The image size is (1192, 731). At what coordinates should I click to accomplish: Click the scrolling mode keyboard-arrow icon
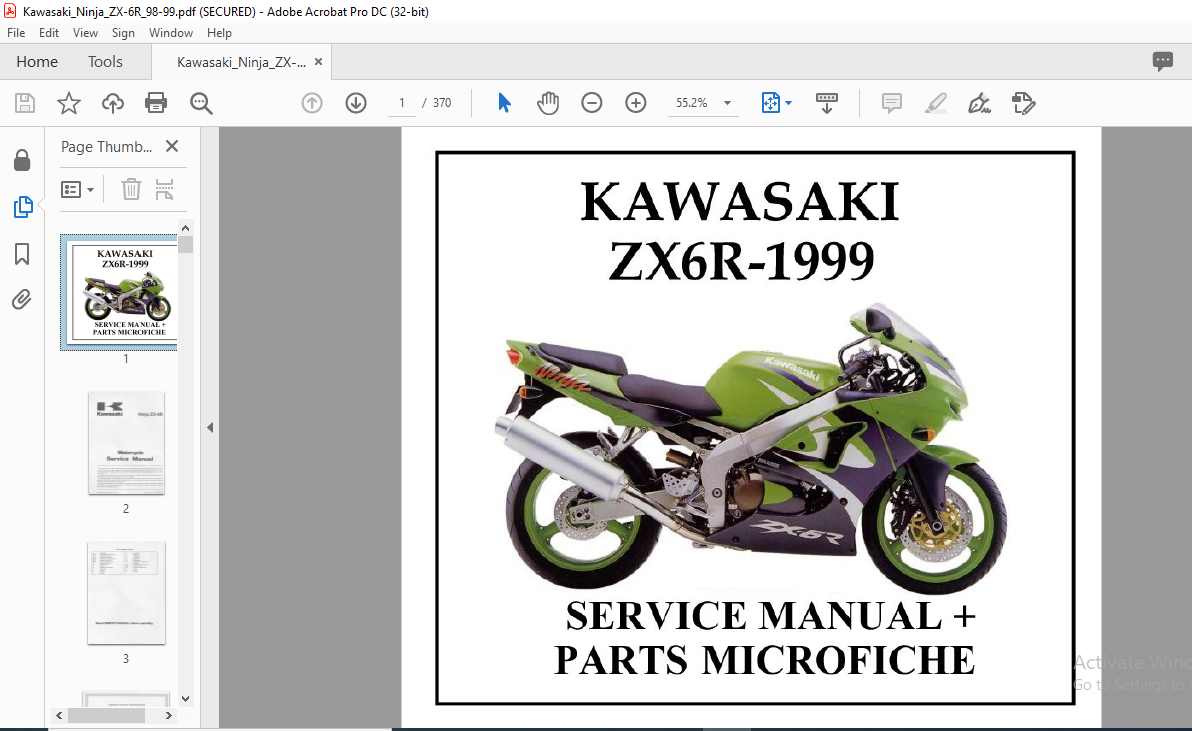826,103
